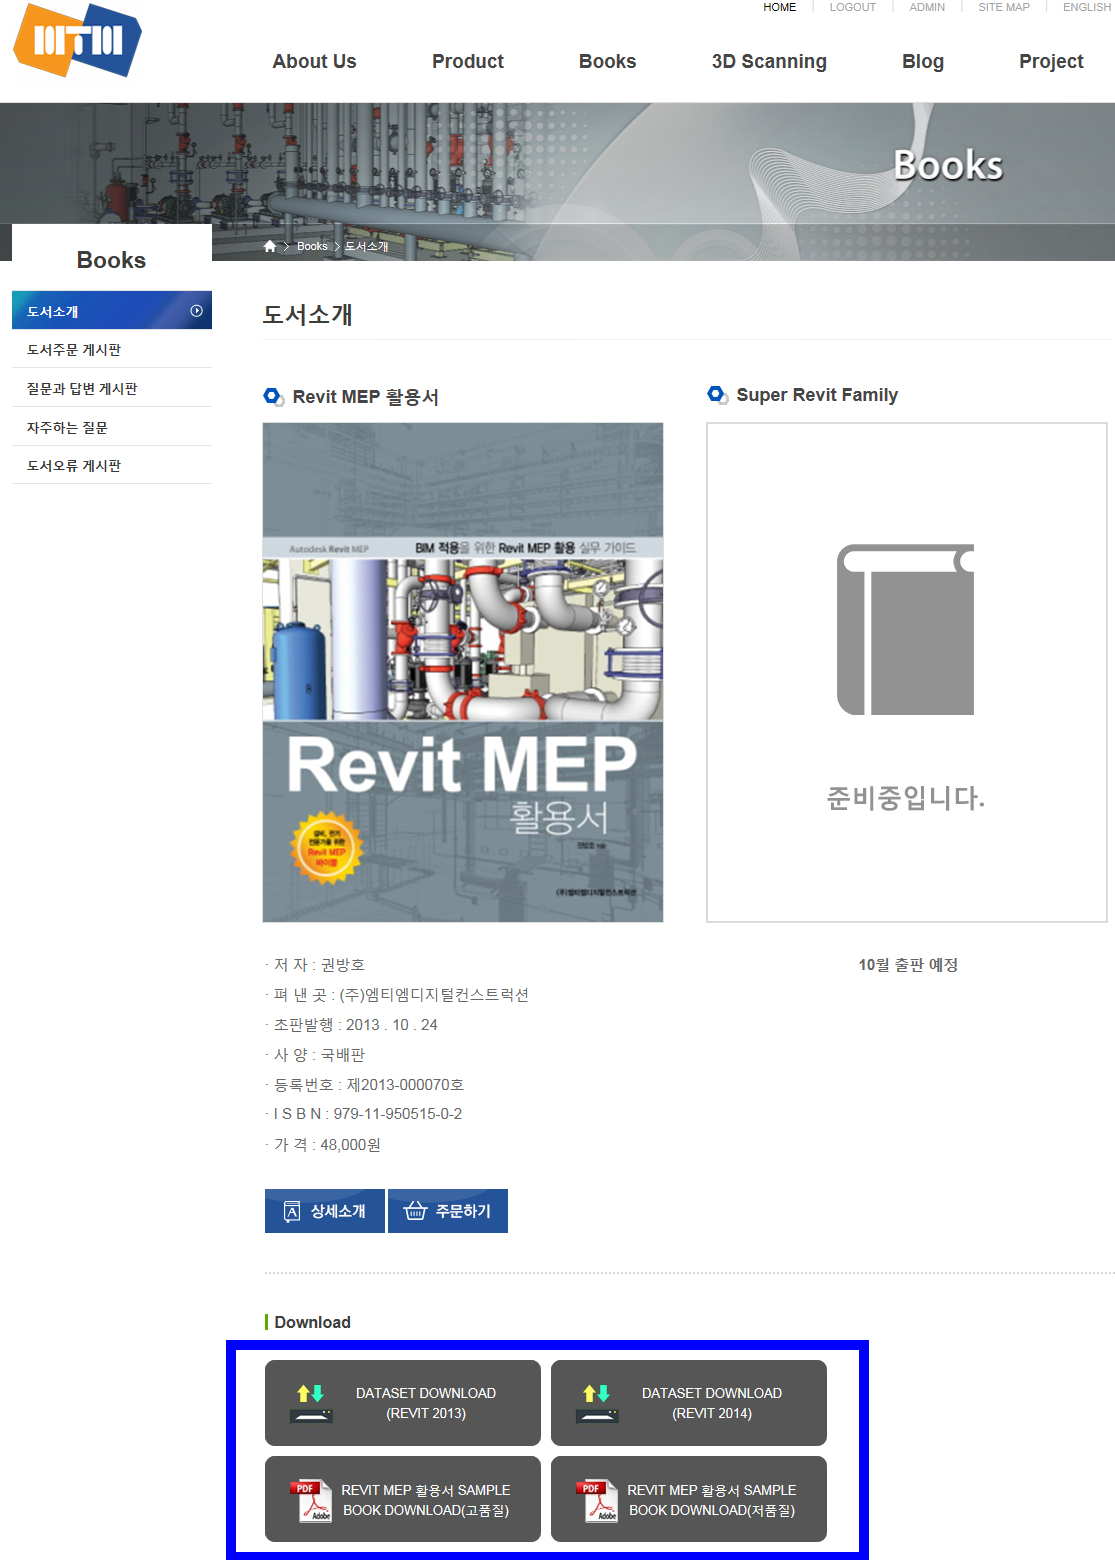Download the Revit 2013 dataset
The image size is (1115, 1560).
tap(403, 1403)
